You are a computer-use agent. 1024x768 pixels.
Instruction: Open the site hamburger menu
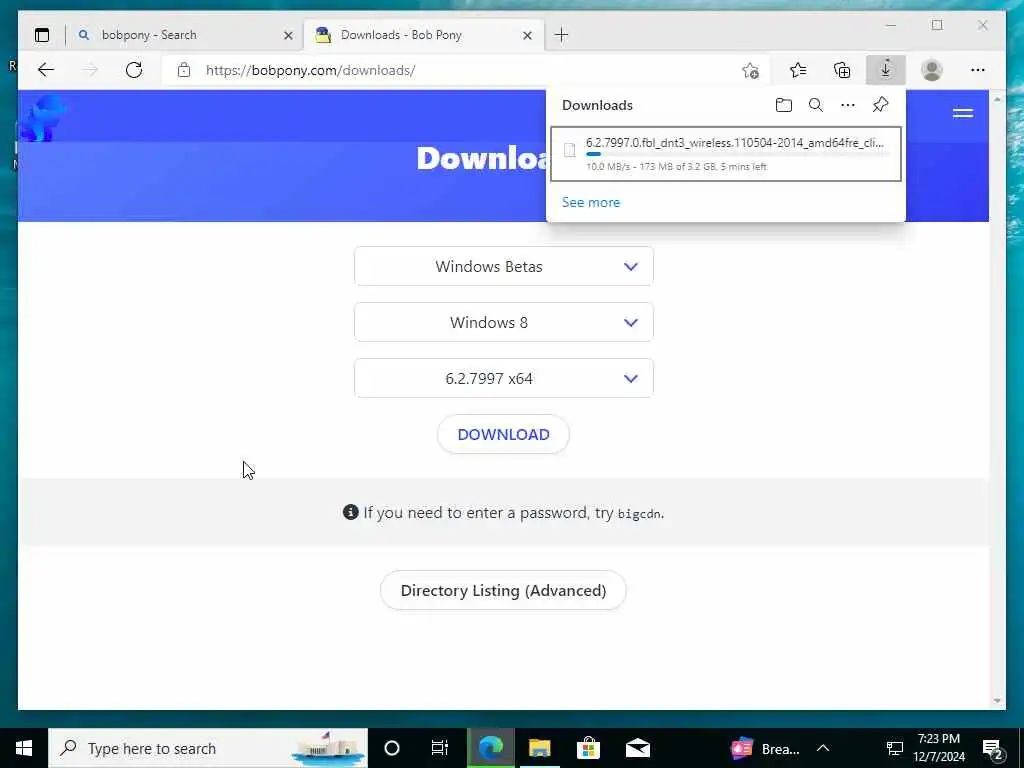[x=963, y=114]
